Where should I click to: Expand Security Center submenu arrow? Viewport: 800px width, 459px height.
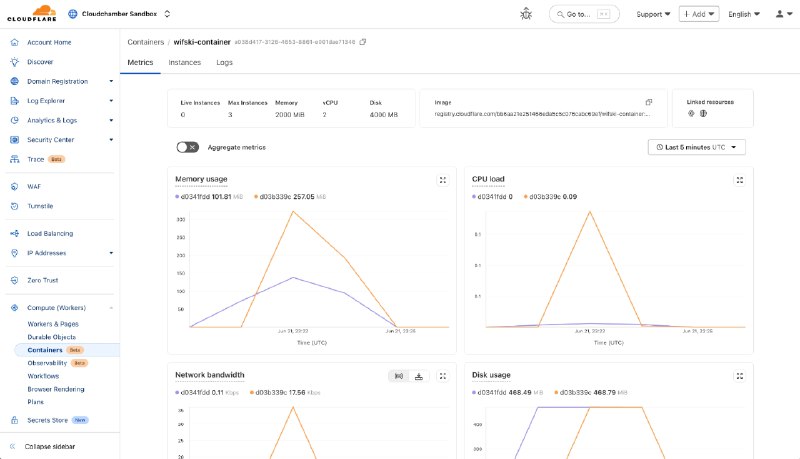click(111, 140)
